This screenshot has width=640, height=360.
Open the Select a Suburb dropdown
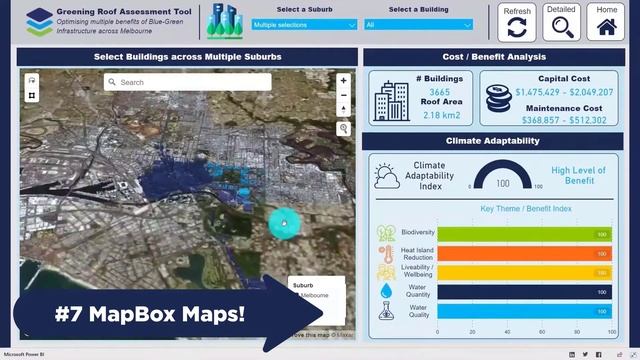tap(304, 25)
